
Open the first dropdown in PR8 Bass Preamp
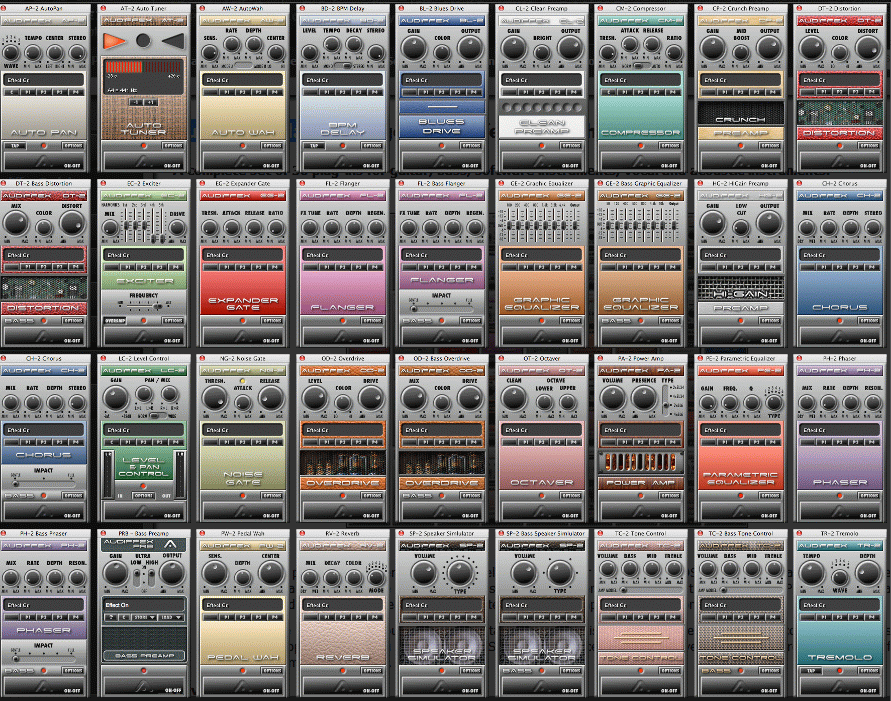(144, 617)
